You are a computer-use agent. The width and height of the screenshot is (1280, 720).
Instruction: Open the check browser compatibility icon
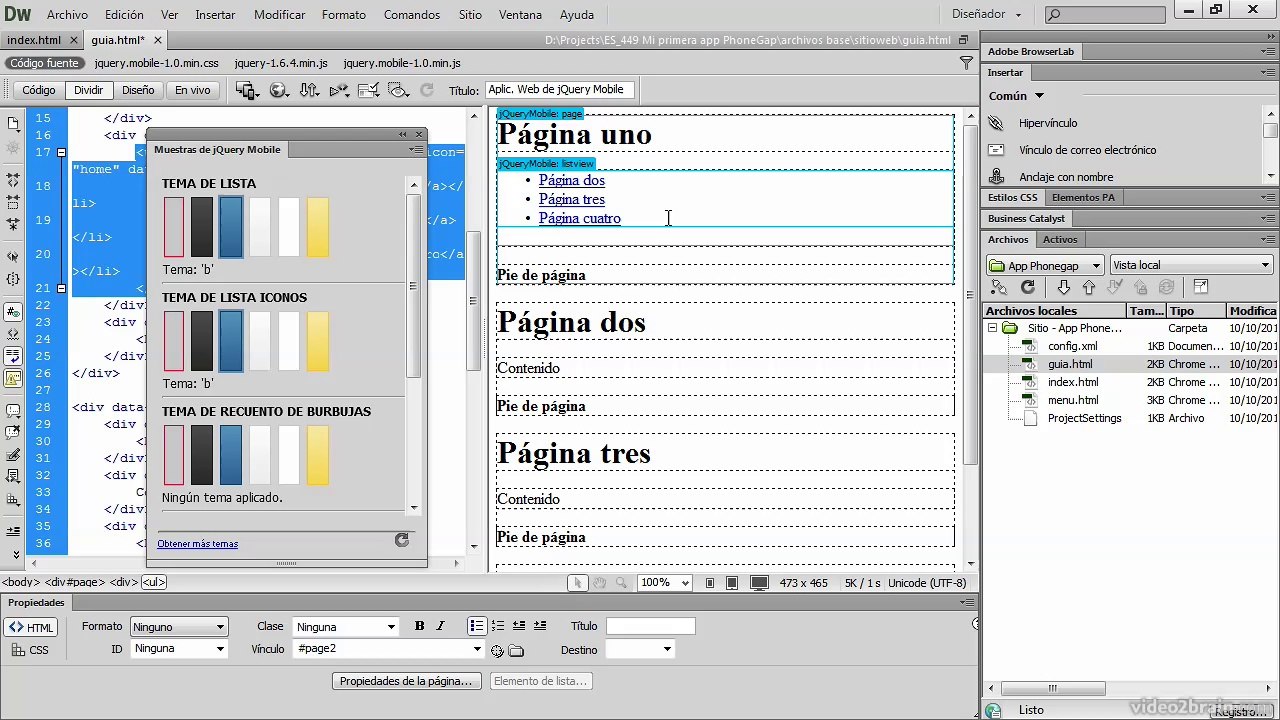(x=368, y=90)
